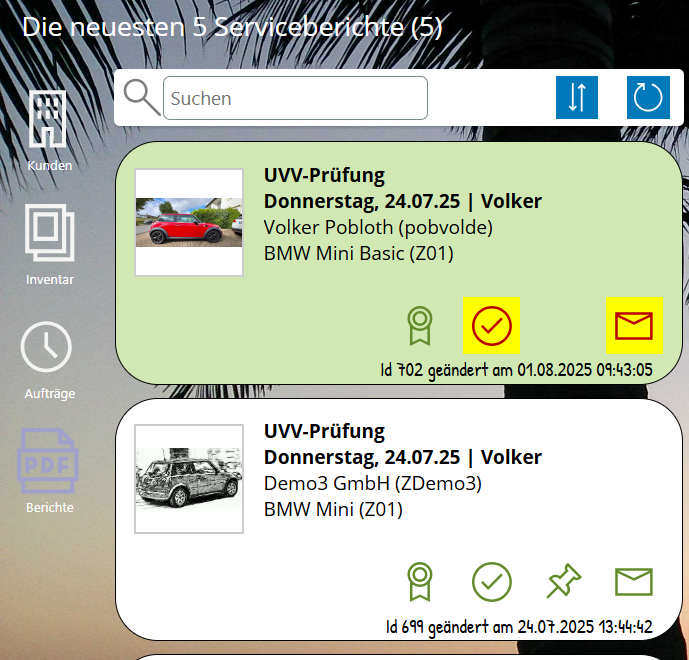Click the envelope mail icon on report 699
Viewport: 689px width, 660px height.
[634, 582]
